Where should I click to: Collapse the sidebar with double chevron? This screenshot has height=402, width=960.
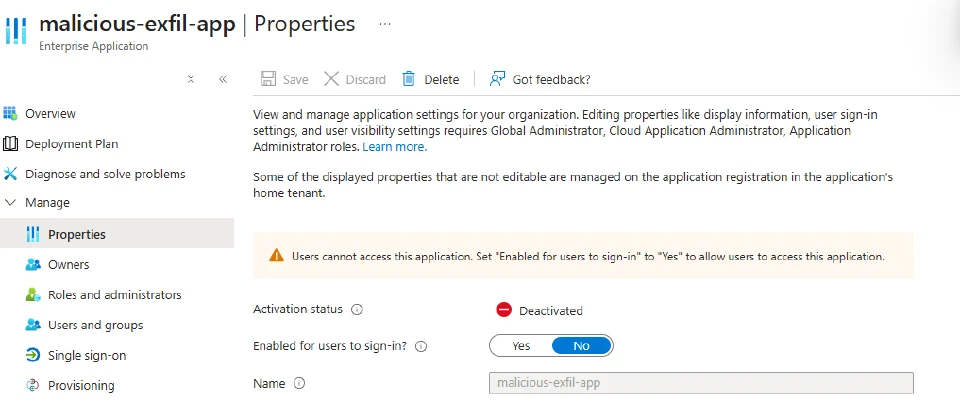223,79
